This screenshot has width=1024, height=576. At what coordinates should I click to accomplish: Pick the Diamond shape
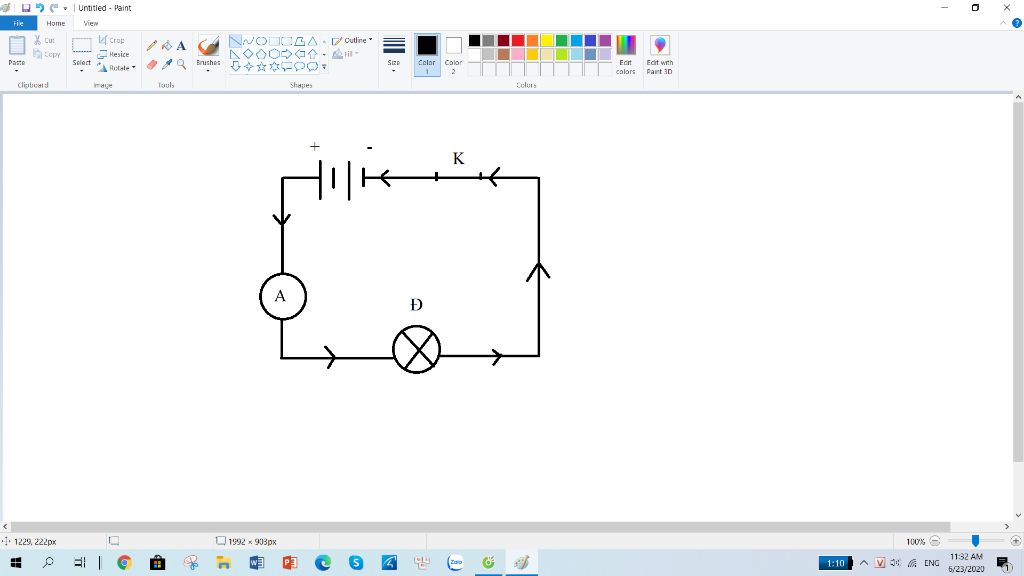pos(248,54)
